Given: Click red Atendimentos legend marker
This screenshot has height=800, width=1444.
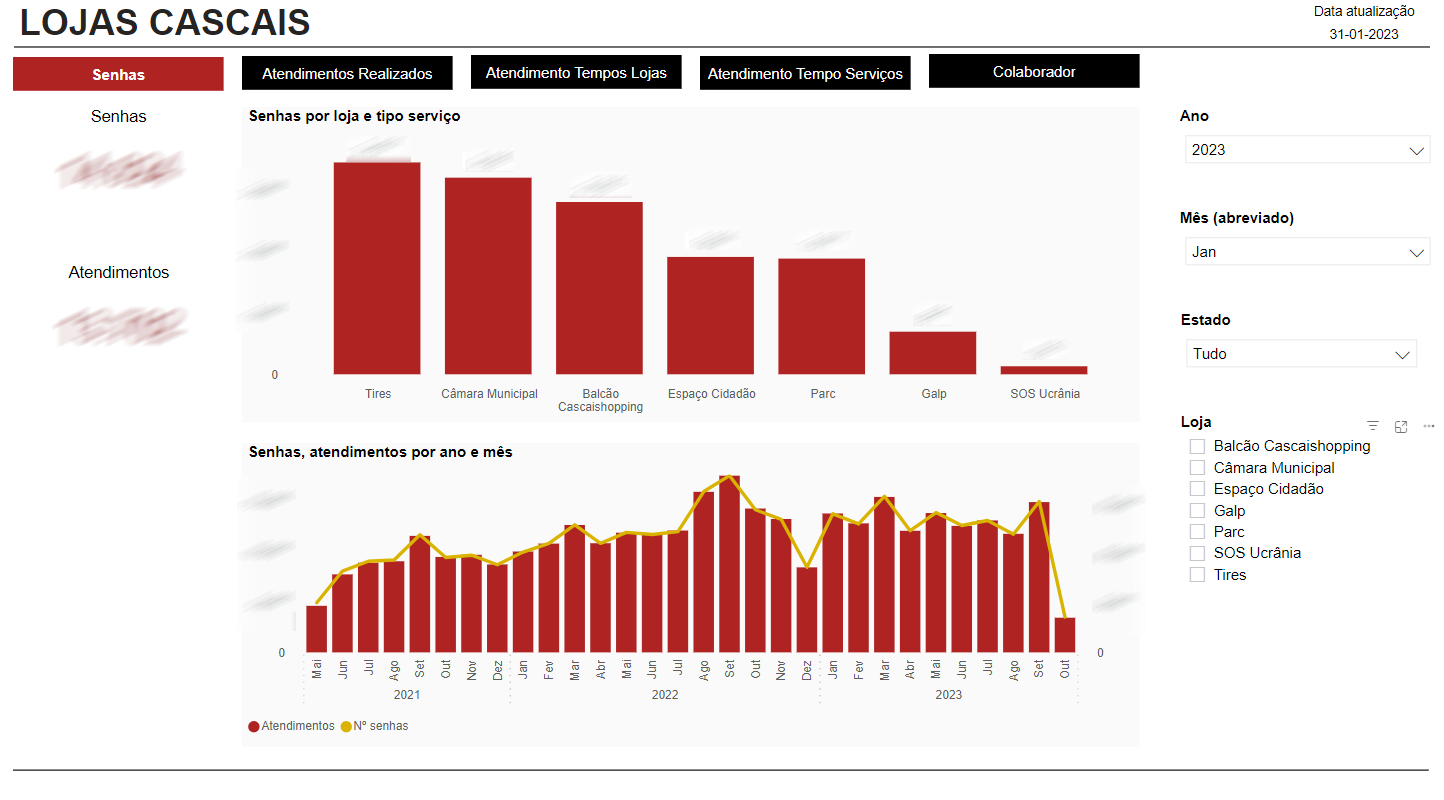Looking at the screenshot, I should pos(254,726).
